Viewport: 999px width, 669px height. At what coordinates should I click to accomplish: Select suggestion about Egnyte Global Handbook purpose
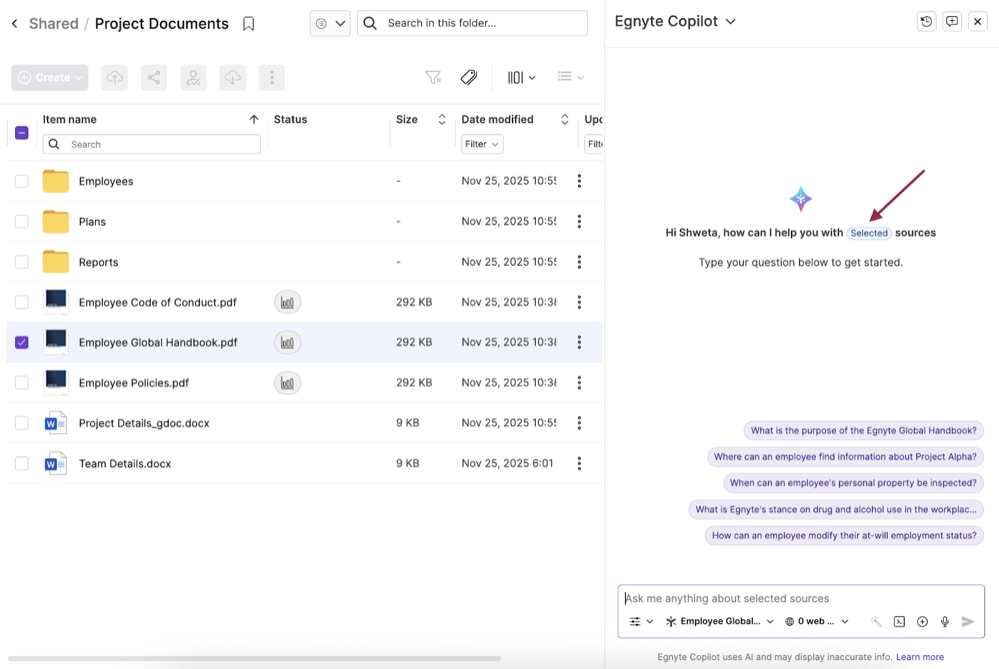[x=863, y=431]
